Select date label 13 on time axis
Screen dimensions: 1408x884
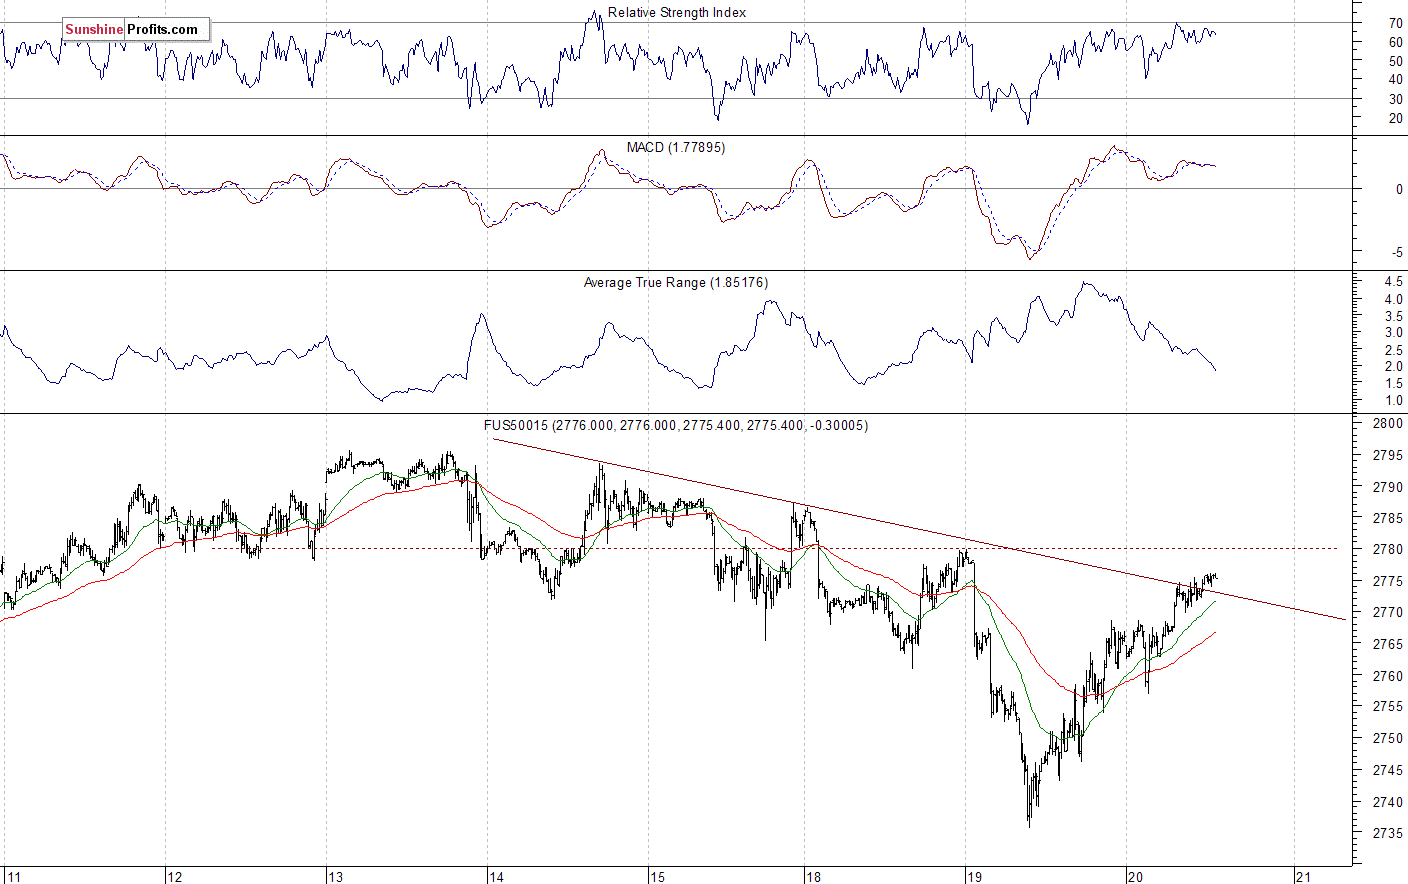[335, 877]
